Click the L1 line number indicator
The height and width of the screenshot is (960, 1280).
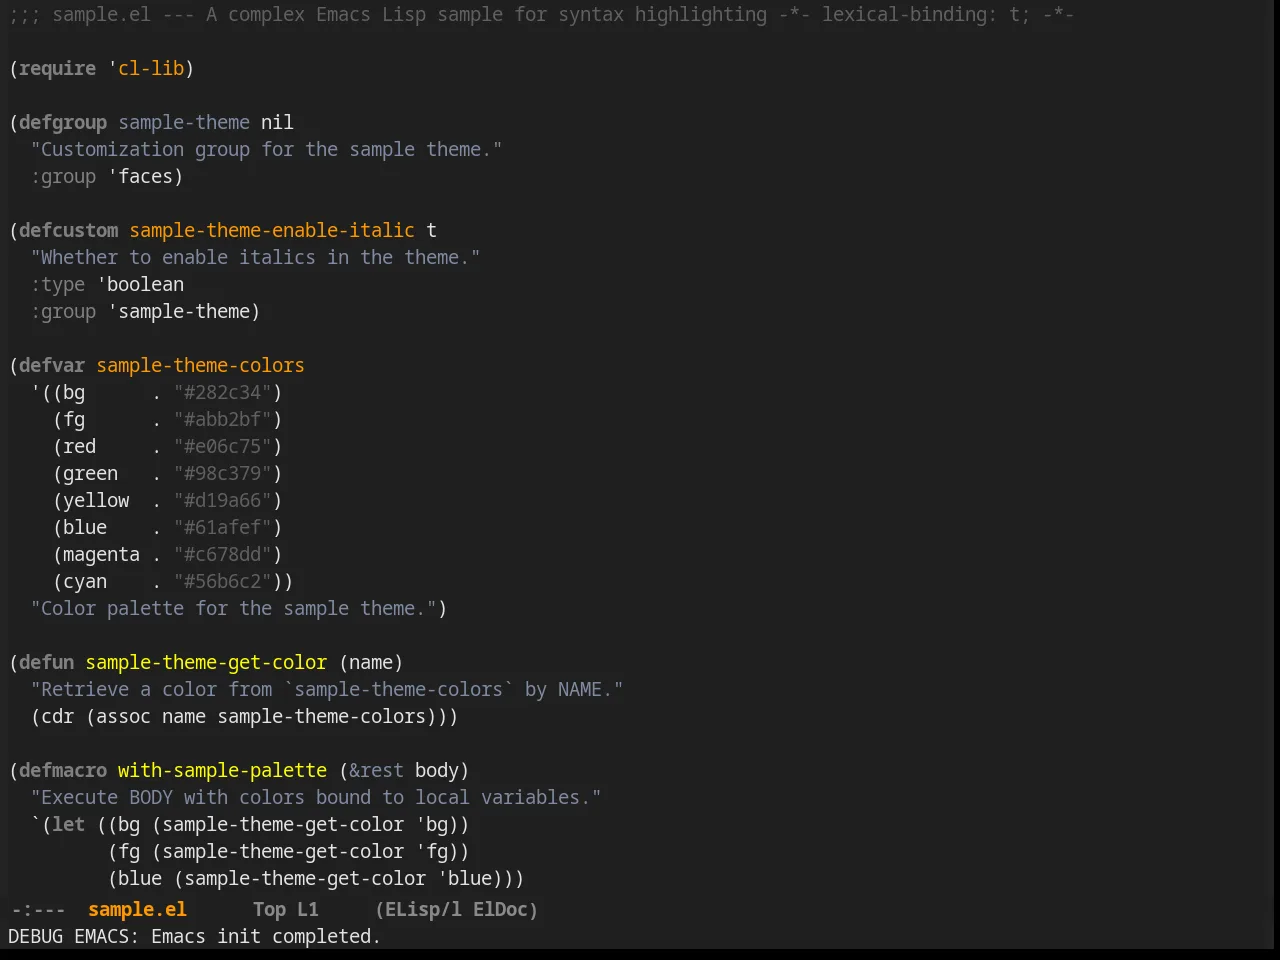pos(308,909)
